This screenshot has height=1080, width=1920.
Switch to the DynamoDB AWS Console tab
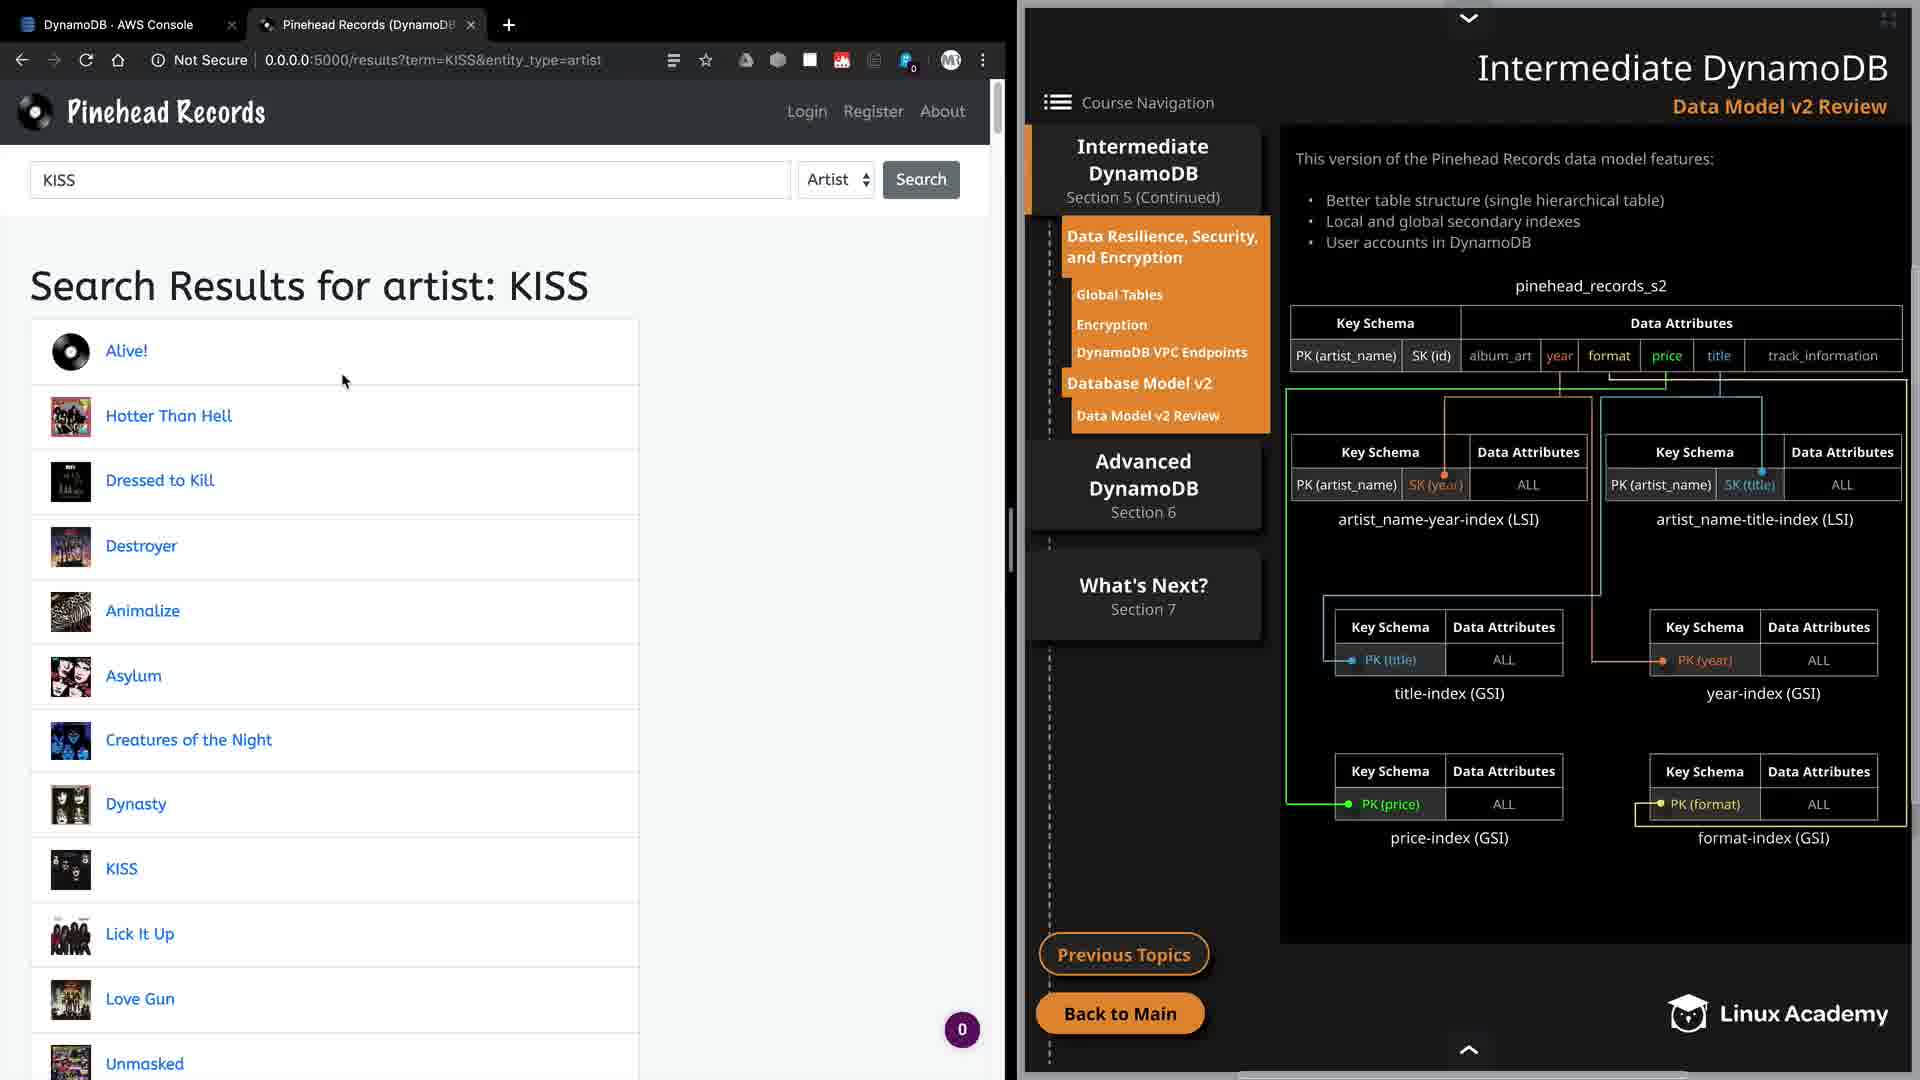point(118,24)
